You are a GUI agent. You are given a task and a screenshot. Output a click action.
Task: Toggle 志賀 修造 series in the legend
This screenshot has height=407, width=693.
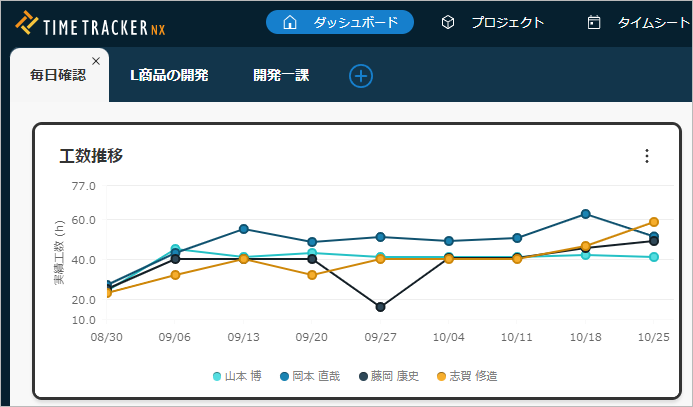(466, 376)
